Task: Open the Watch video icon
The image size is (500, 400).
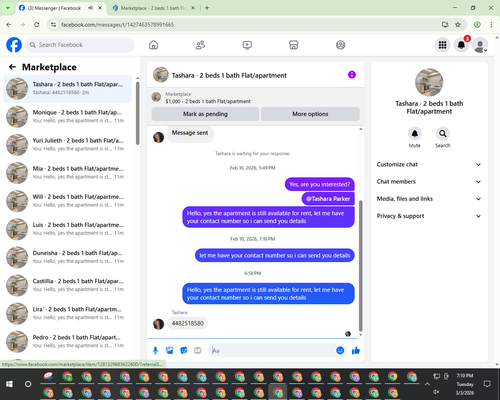Action: click(247, 45)
